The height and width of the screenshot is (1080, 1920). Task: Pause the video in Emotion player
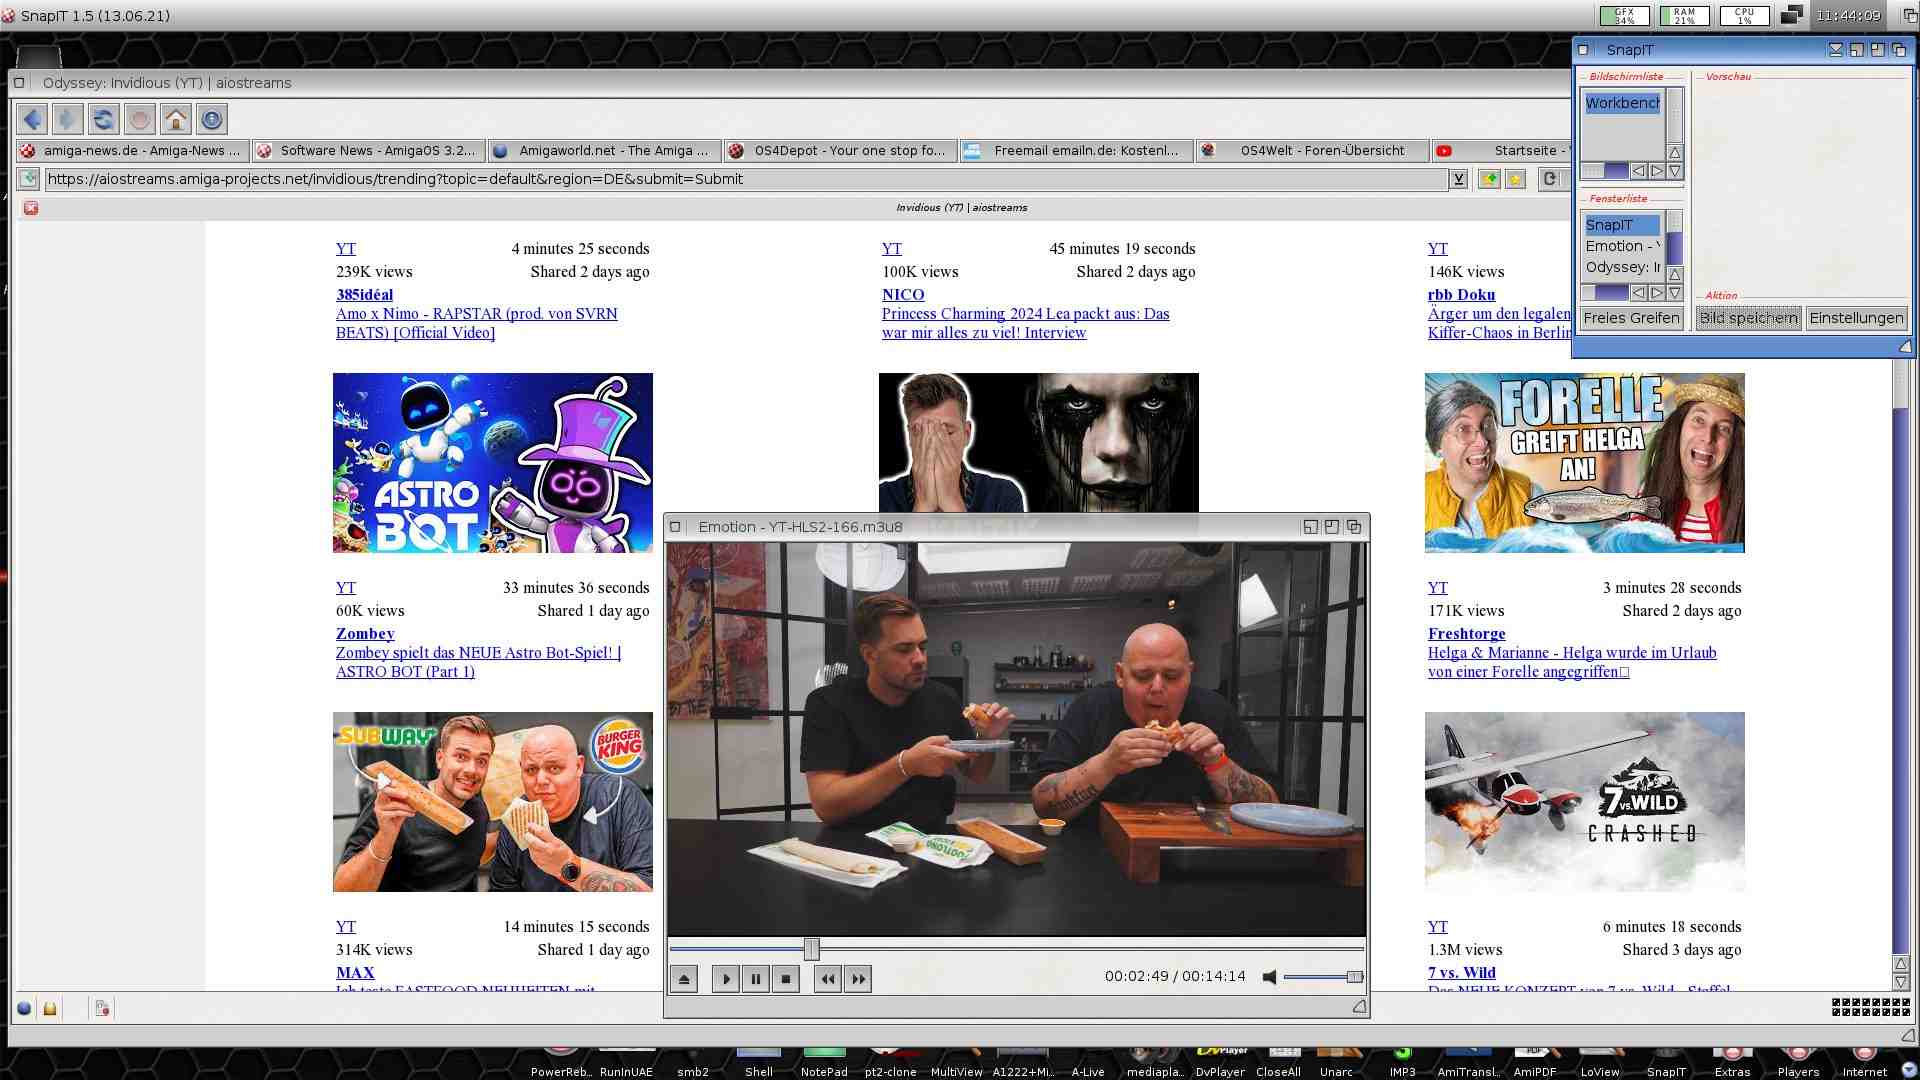[x=756, y=979]
